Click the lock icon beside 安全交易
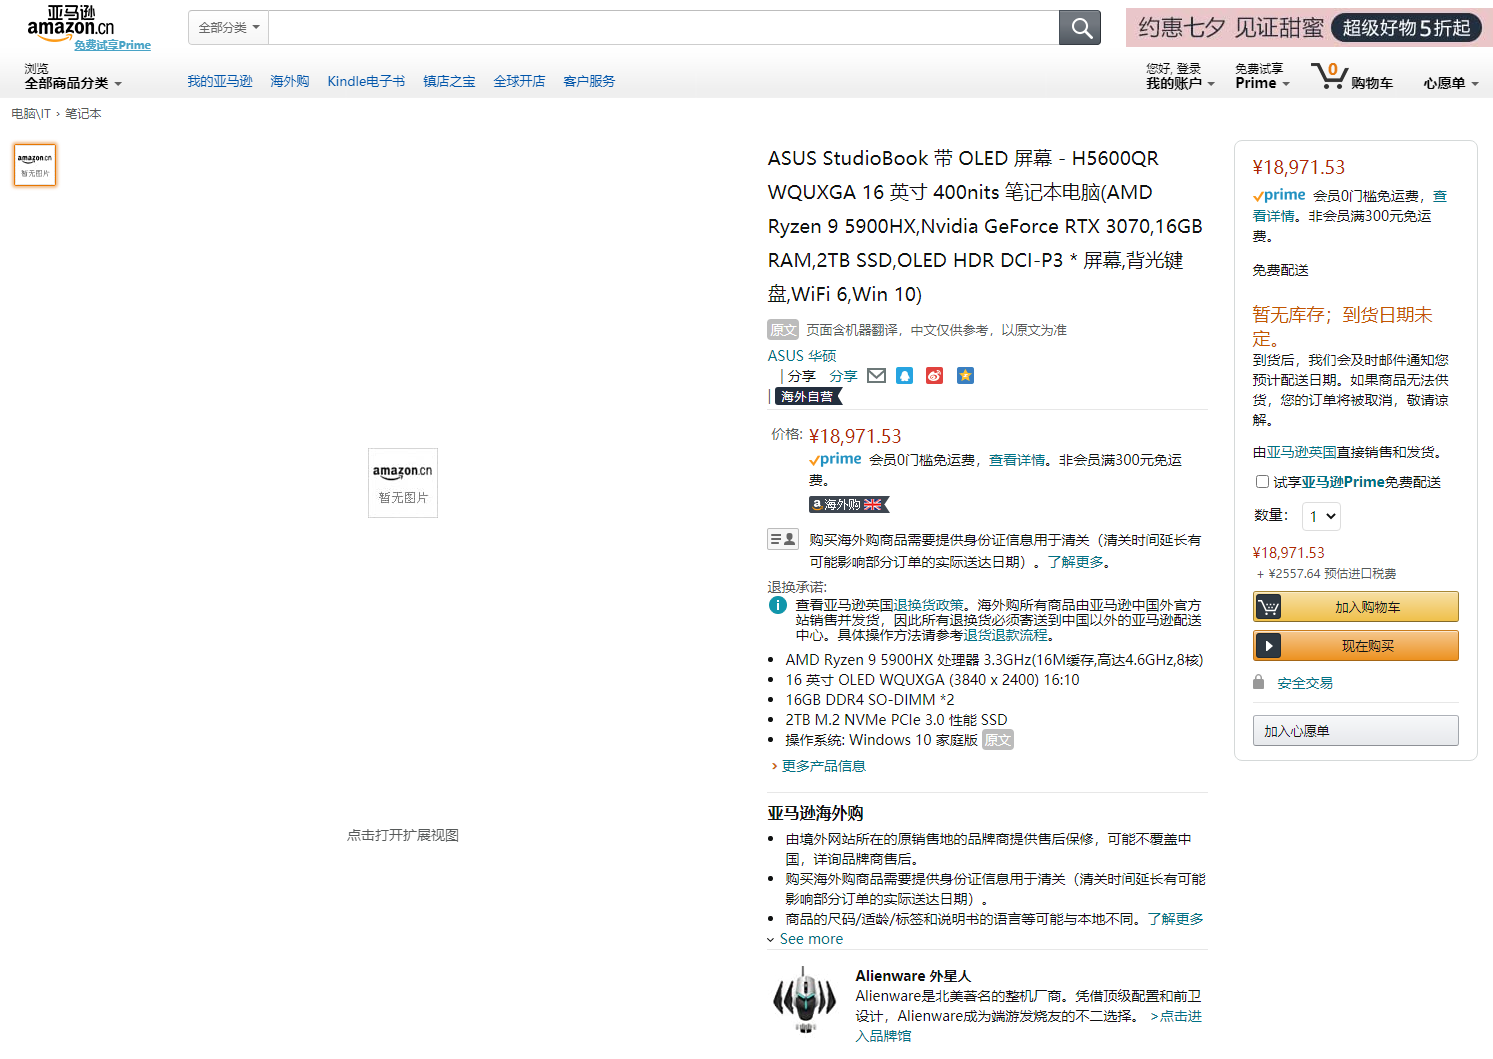The height and width of the screenshot is (1059, 1493). (1259, 682)
